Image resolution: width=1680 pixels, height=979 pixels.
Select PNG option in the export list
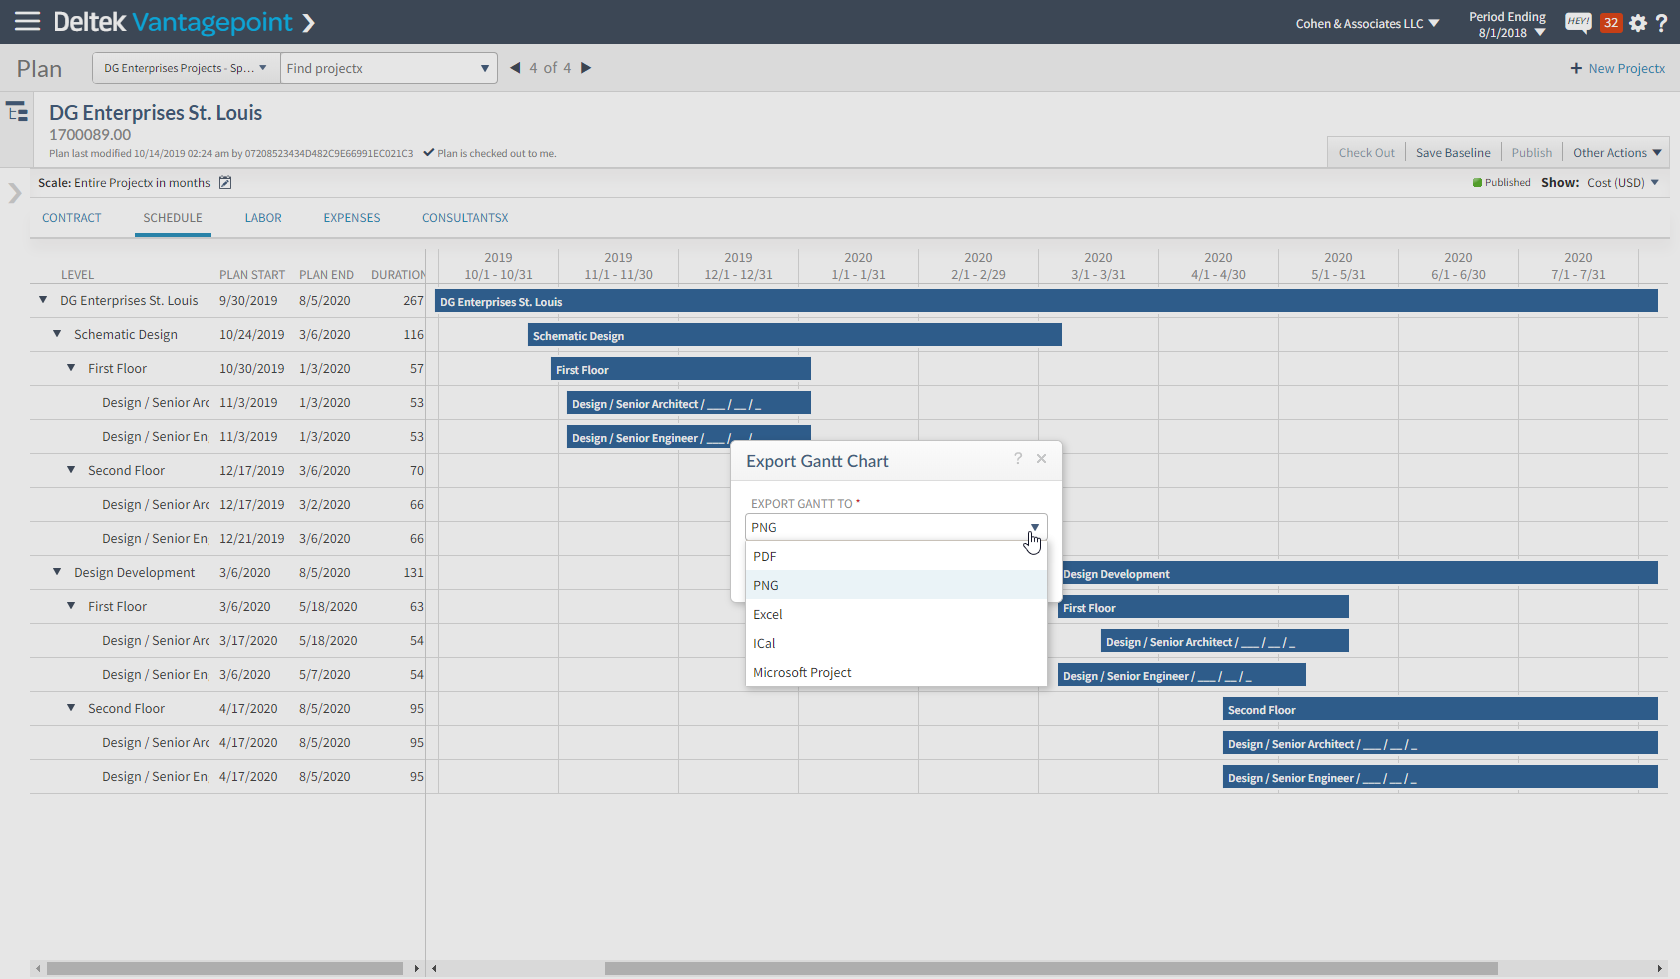click(x=896, y=585)
